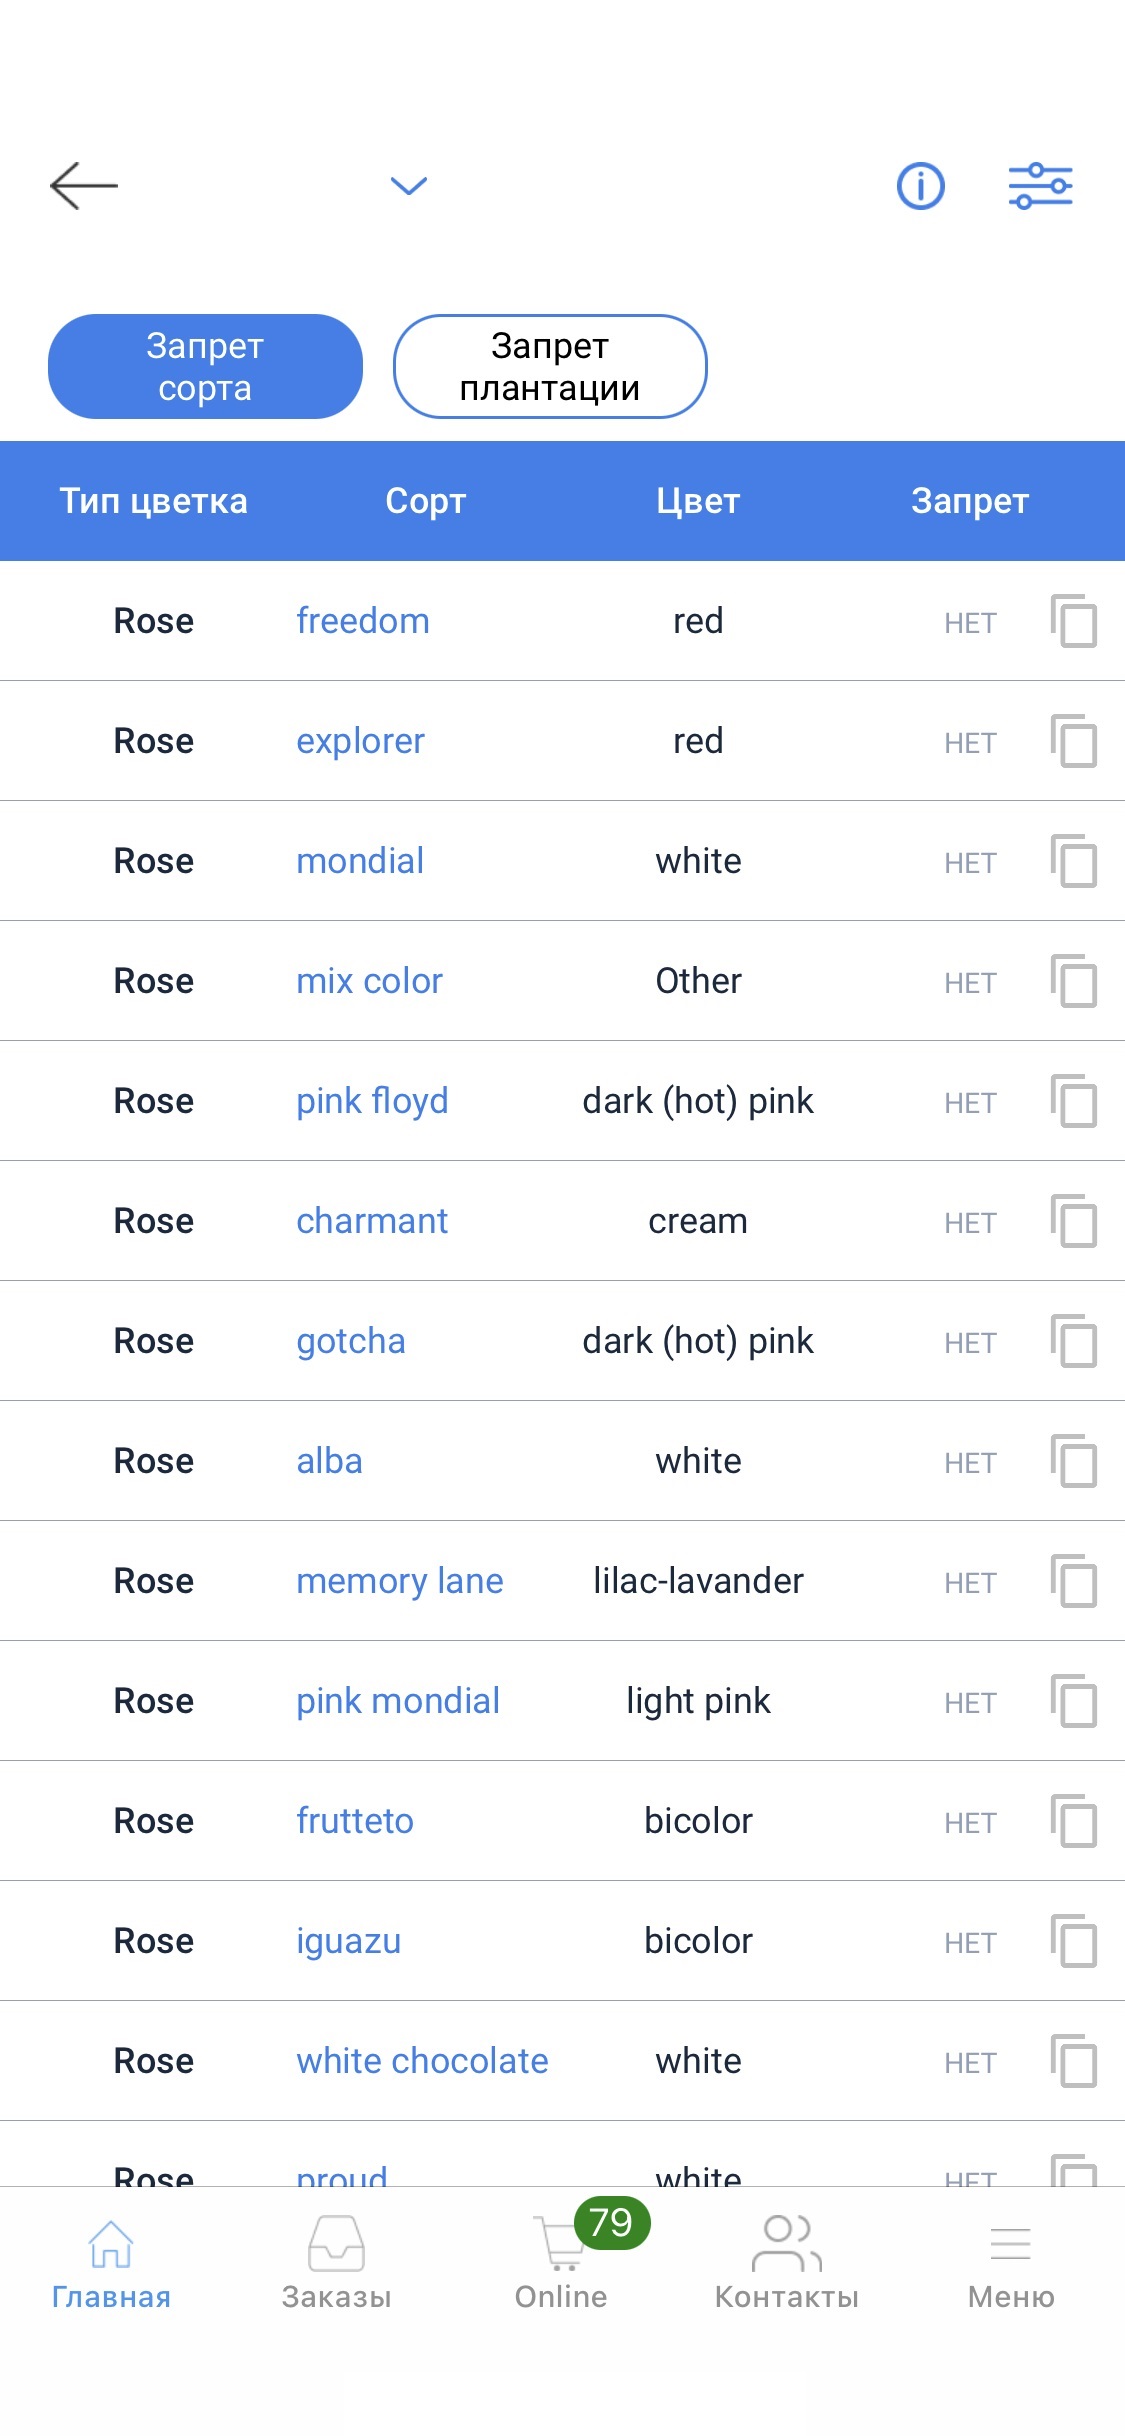Sort by the Сорт column header

426,501
